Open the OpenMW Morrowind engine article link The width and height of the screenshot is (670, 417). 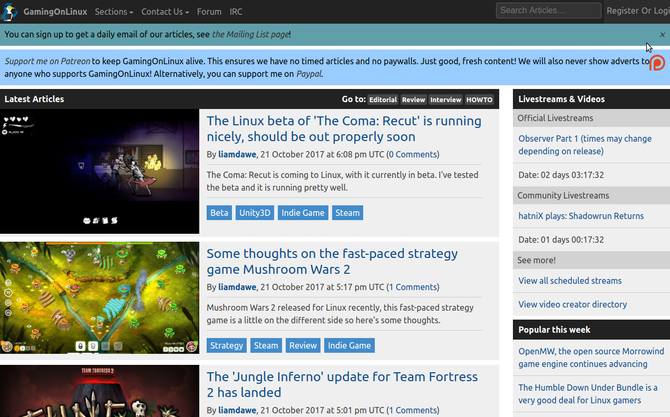point(591,358)
